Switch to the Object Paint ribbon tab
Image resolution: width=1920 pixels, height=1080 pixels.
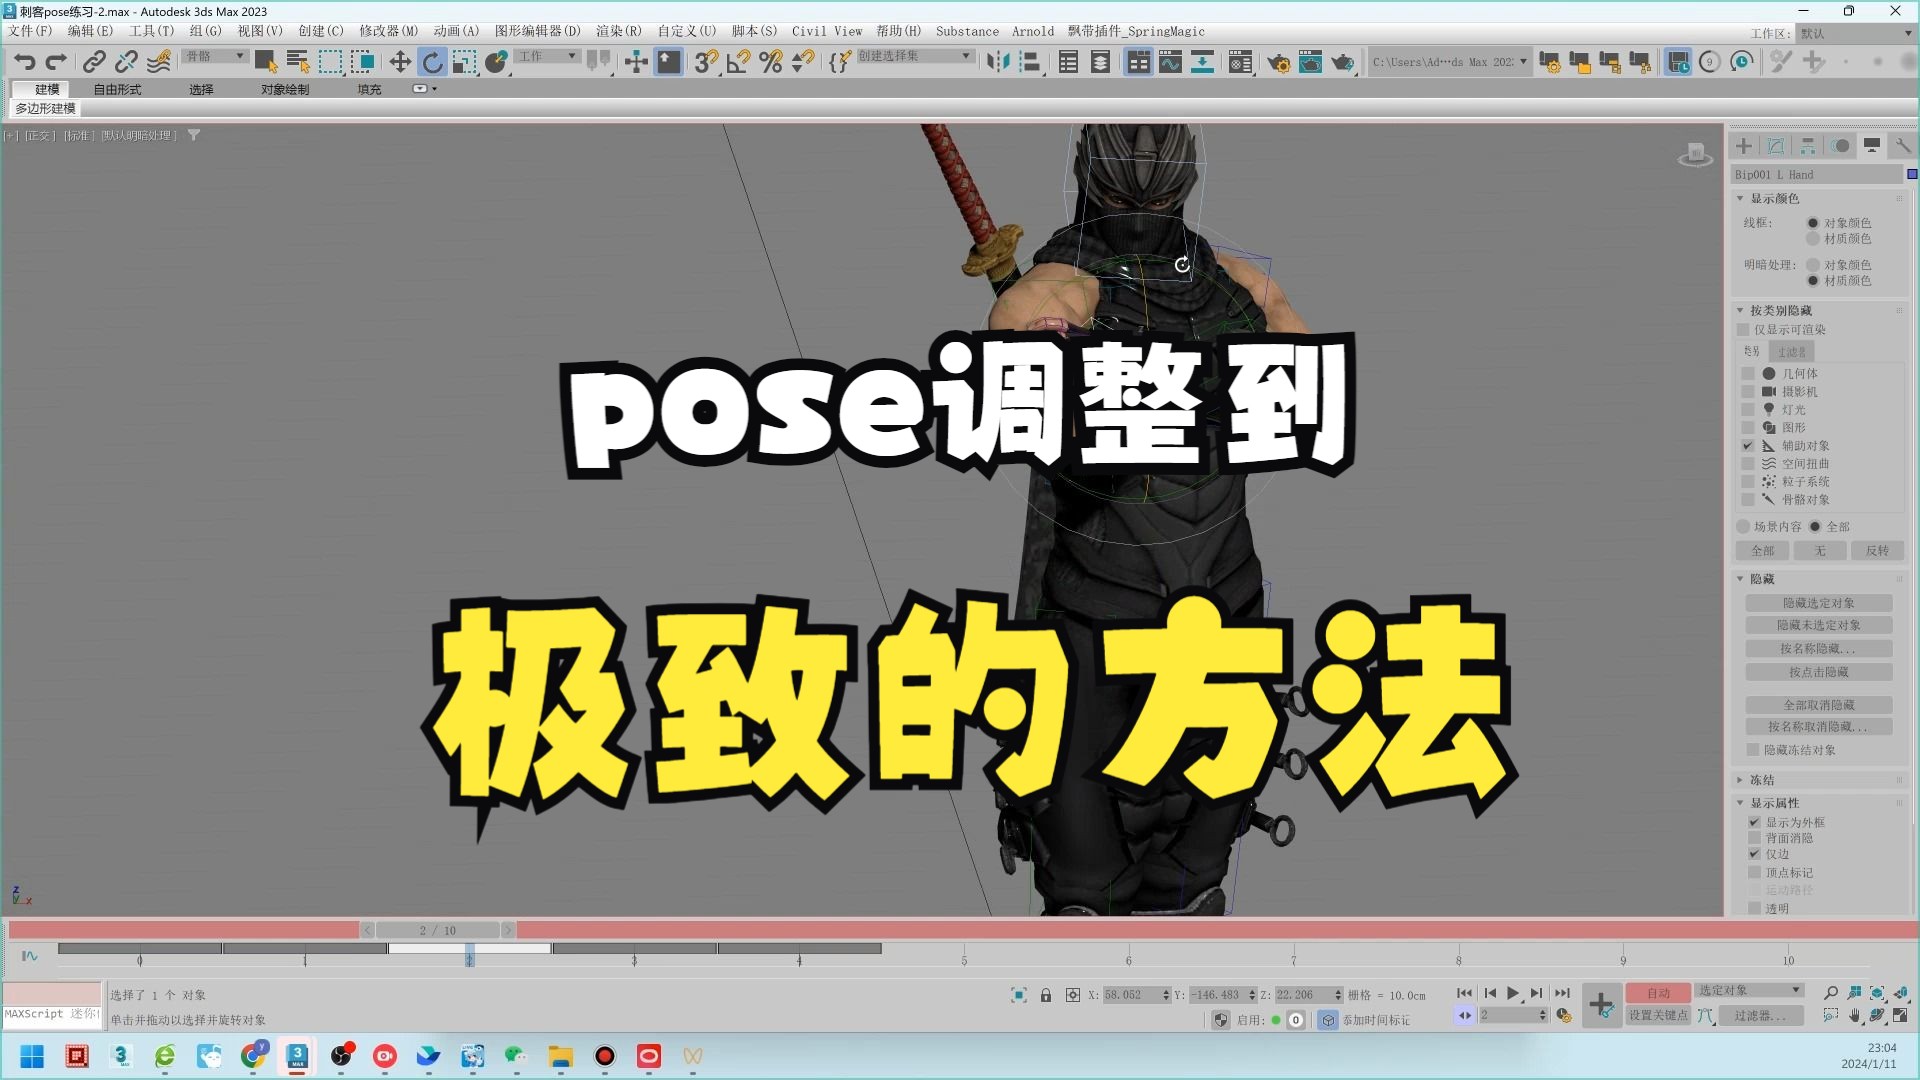tap(285, 89)
